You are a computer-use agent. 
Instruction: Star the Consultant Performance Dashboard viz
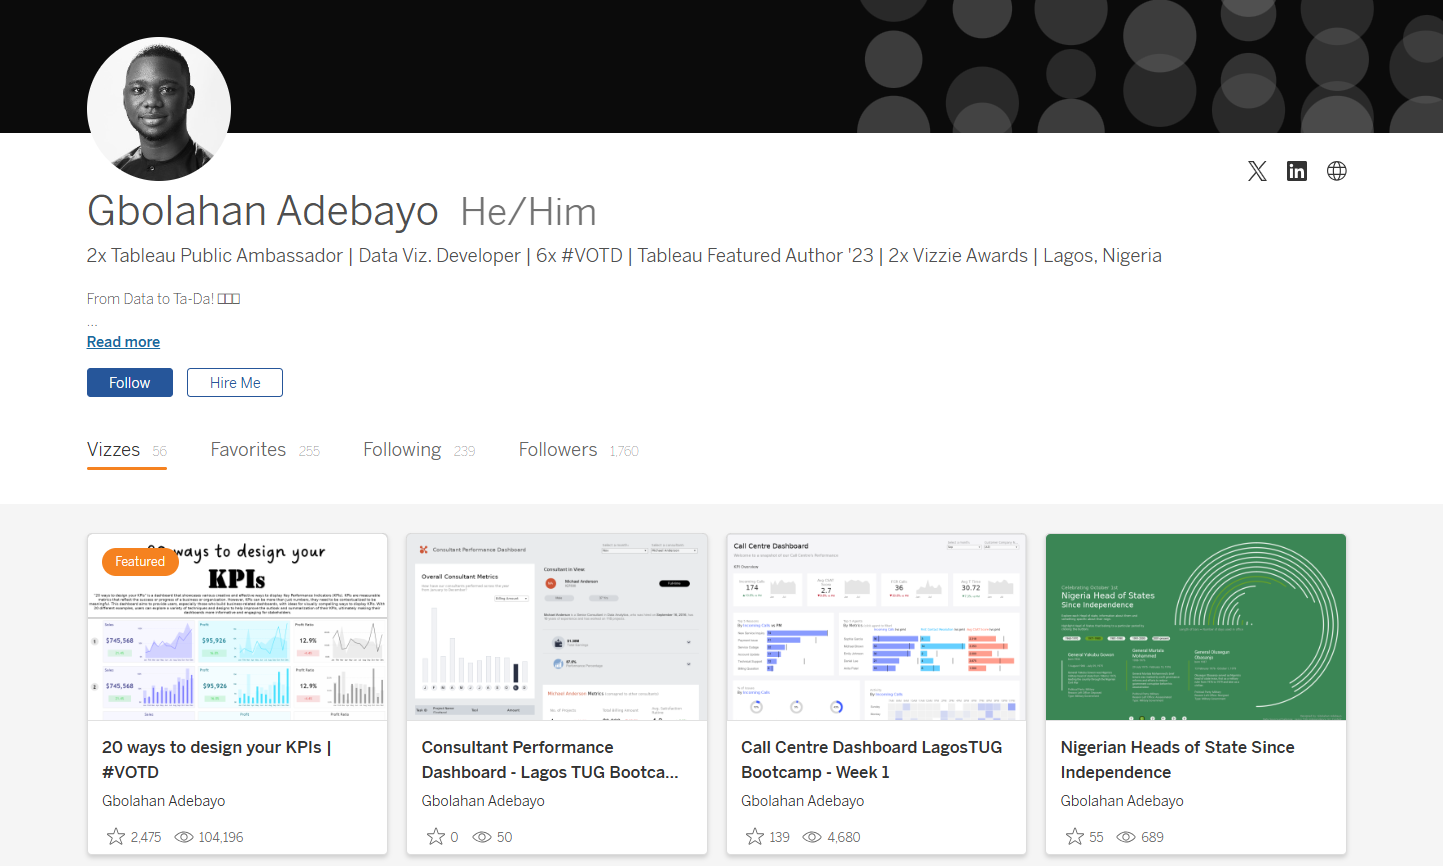click(436, 837)
